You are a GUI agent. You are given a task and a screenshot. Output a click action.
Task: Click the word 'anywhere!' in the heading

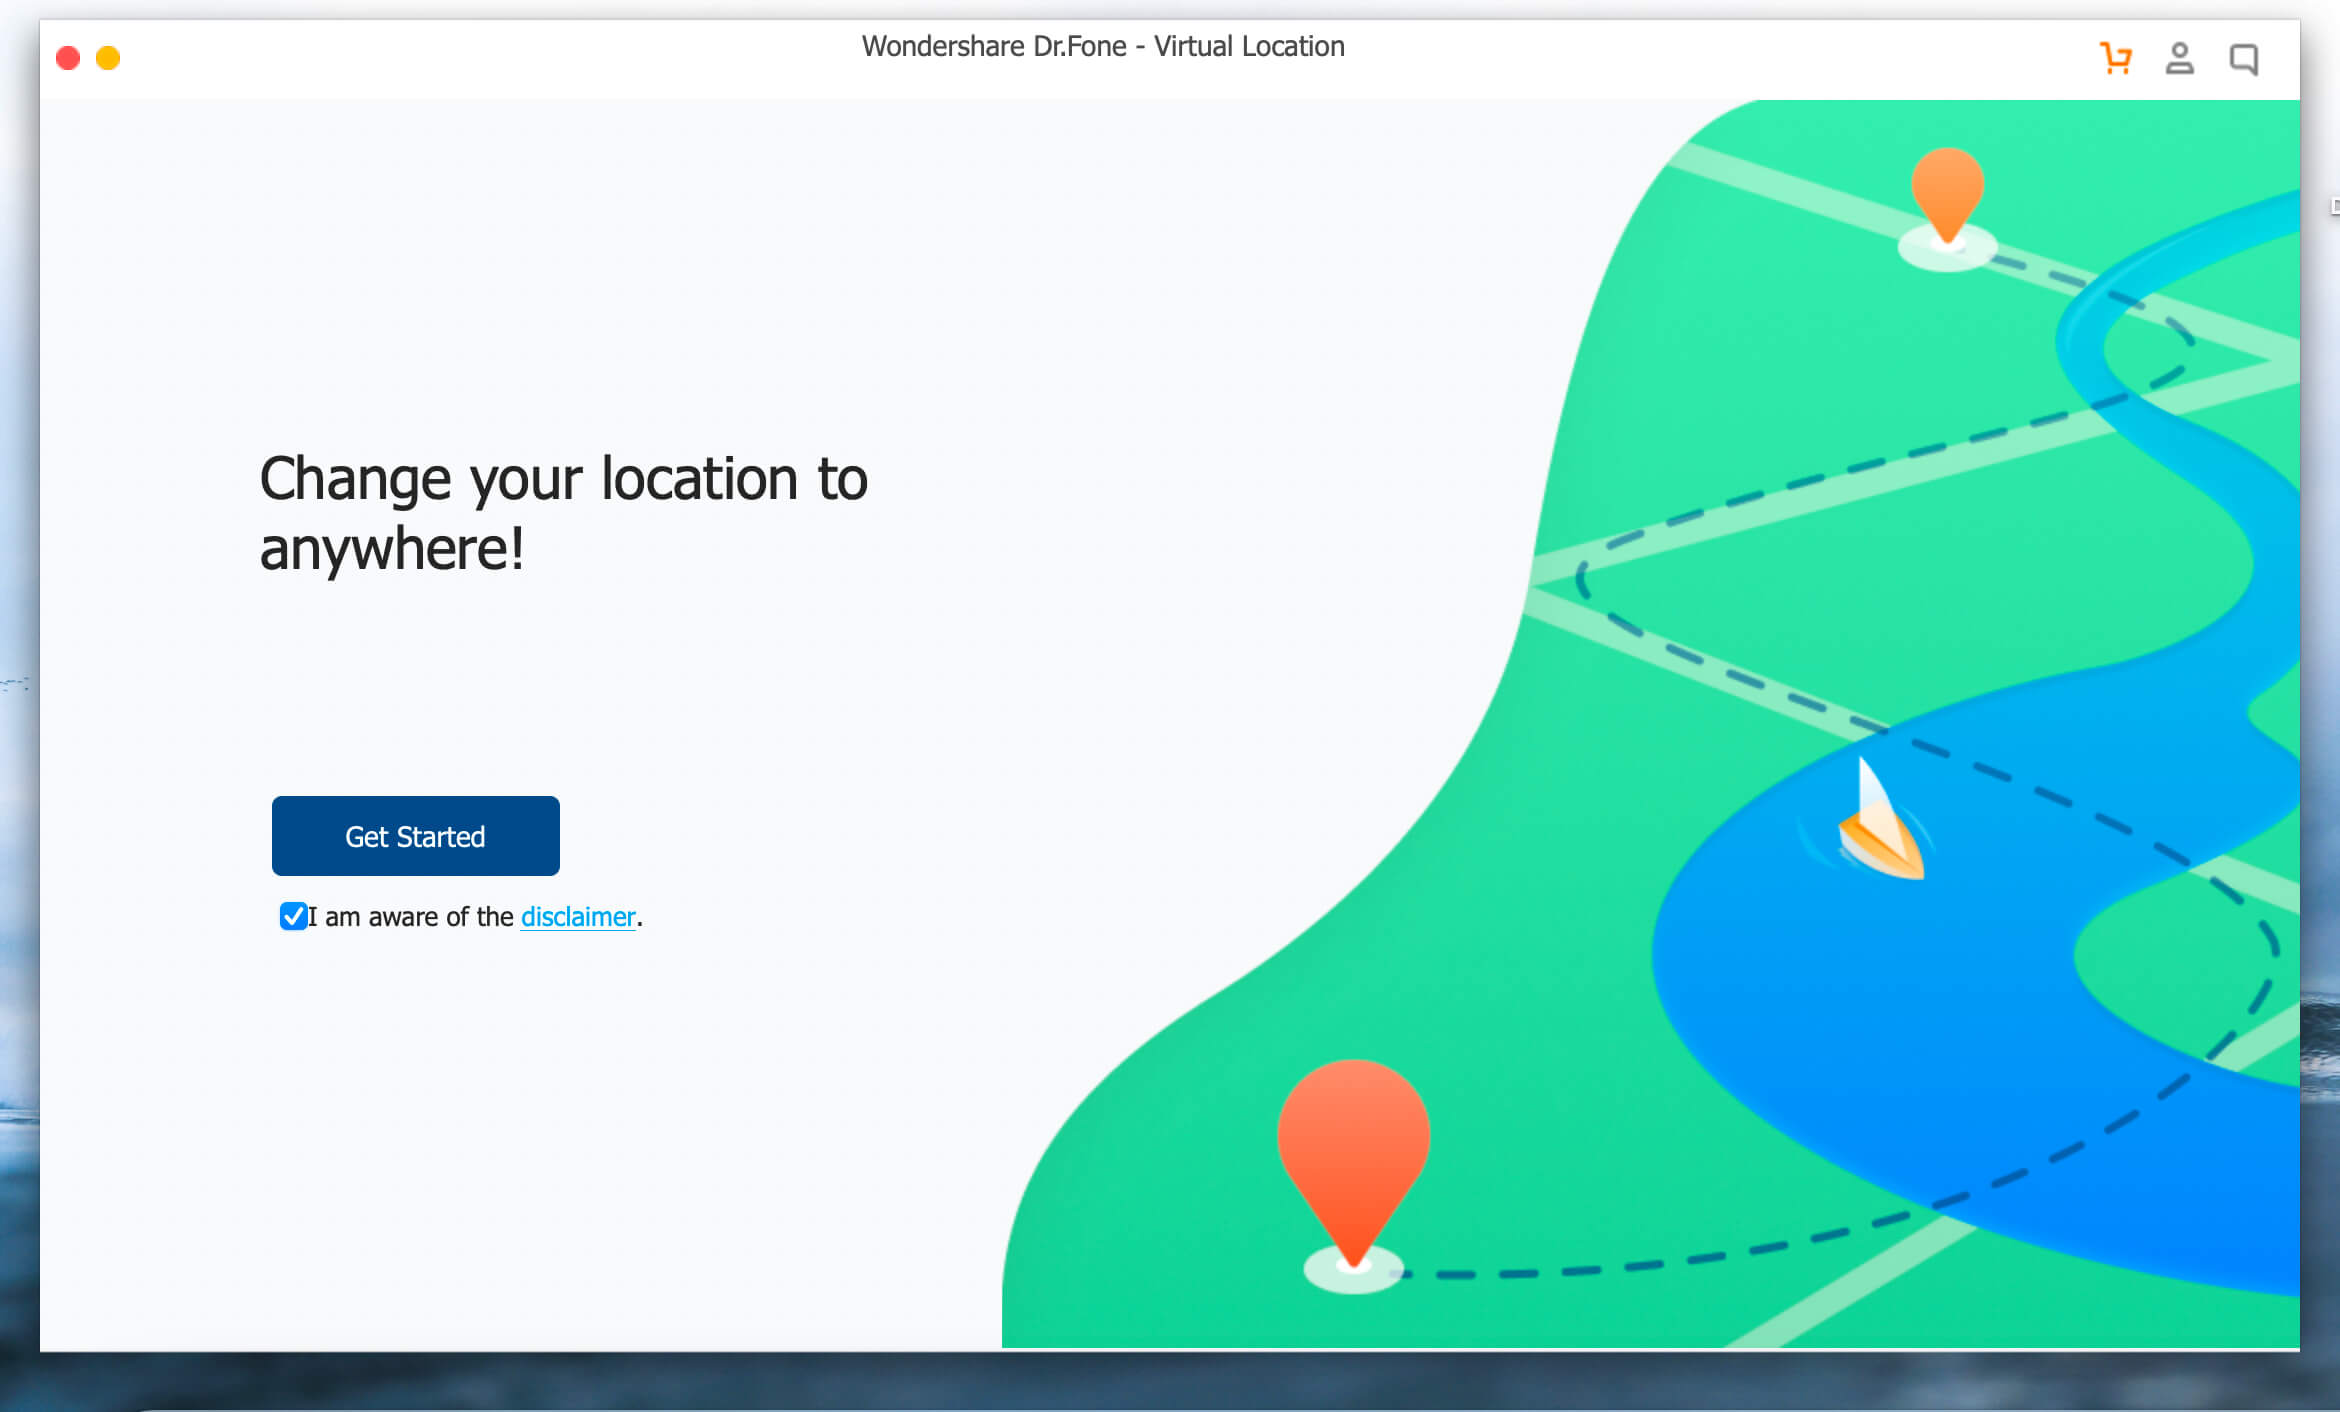[391, 549]
